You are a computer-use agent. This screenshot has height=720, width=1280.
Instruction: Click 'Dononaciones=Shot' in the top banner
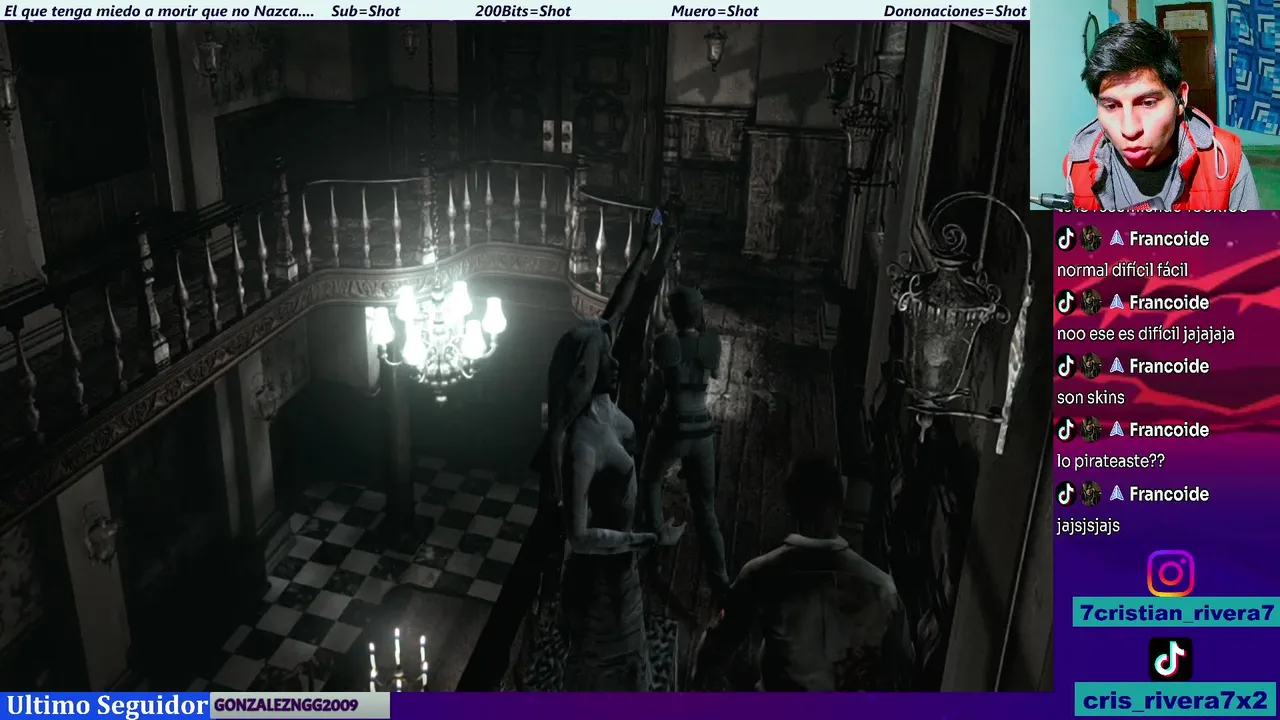pyautogui.click(x=955, y=11)
